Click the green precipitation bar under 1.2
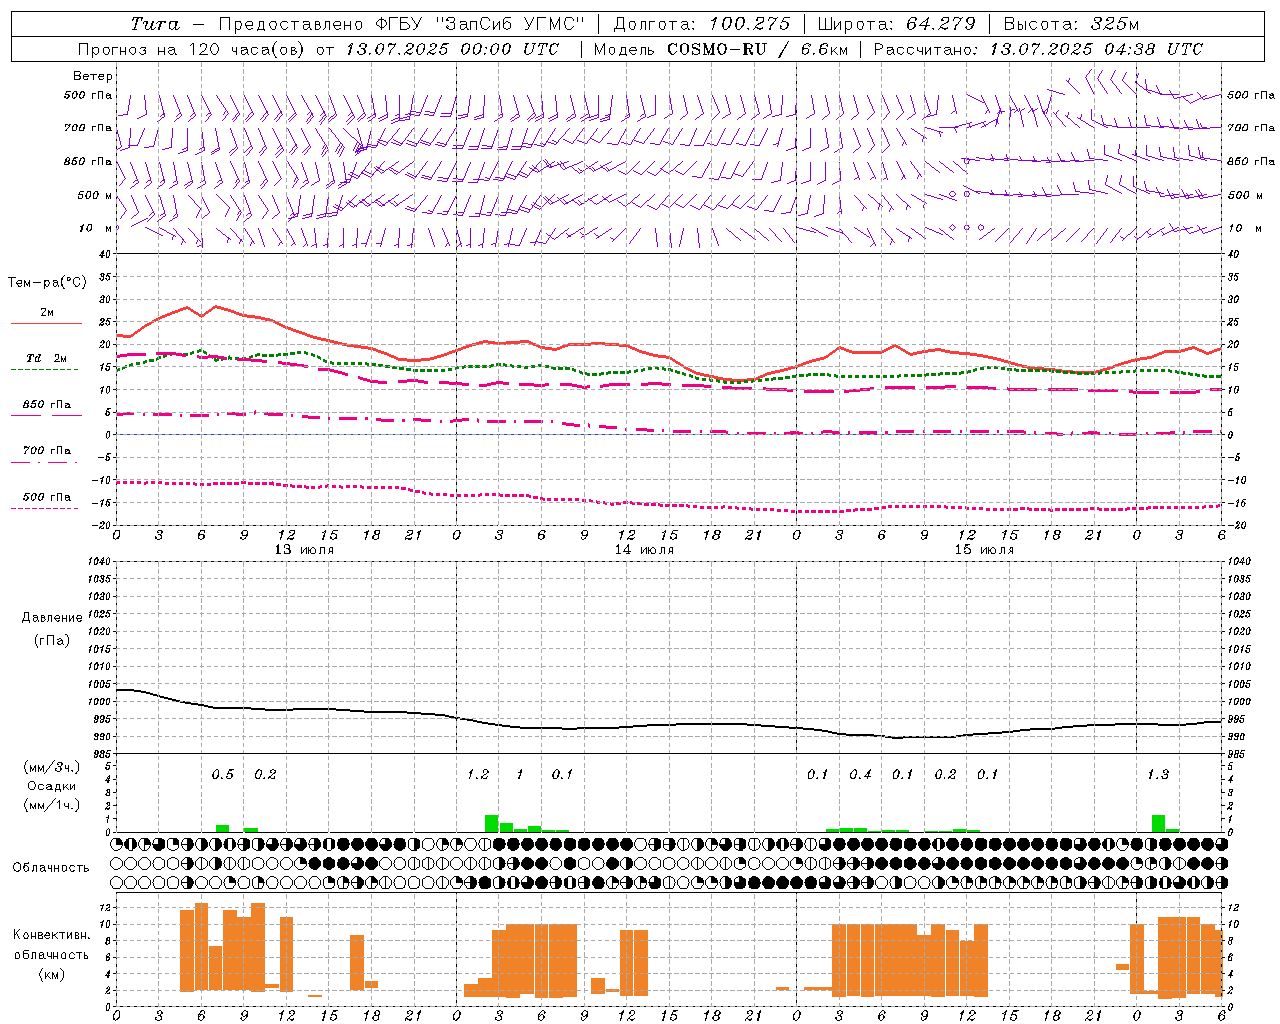Image resolution: width=1280 pixels, height=1024 pixels. [491, 824]
